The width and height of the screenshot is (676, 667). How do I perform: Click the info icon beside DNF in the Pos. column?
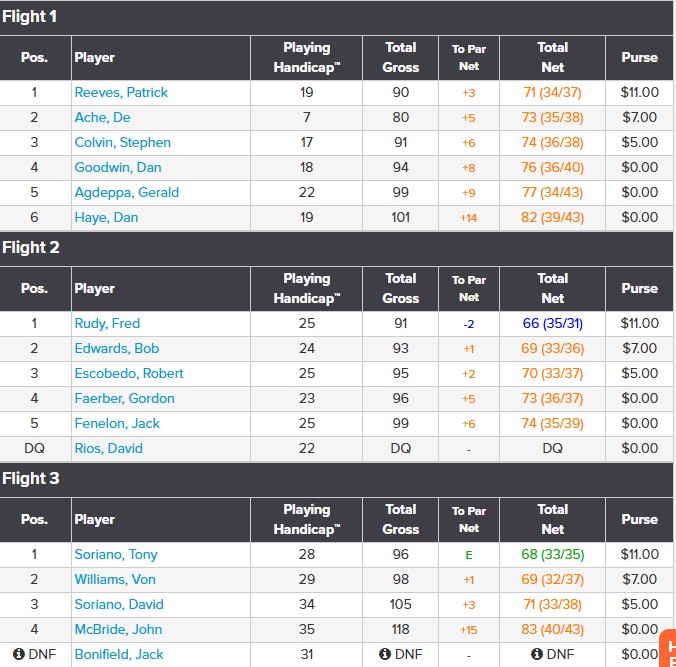(x=18, y=655)
